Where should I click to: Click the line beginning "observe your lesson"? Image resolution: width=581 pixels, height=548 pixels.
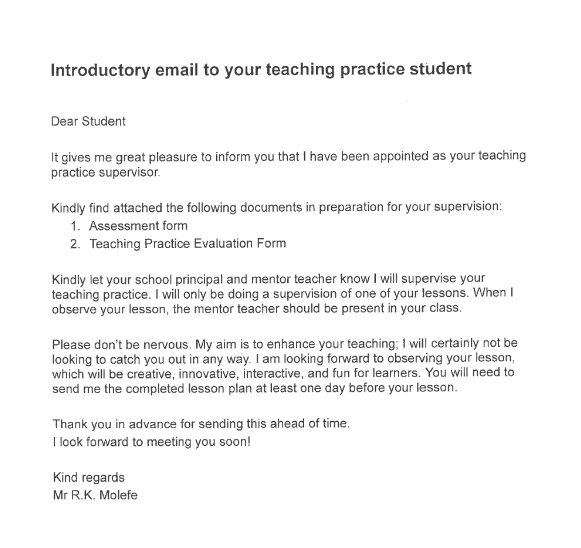click(x=257, y=309)
